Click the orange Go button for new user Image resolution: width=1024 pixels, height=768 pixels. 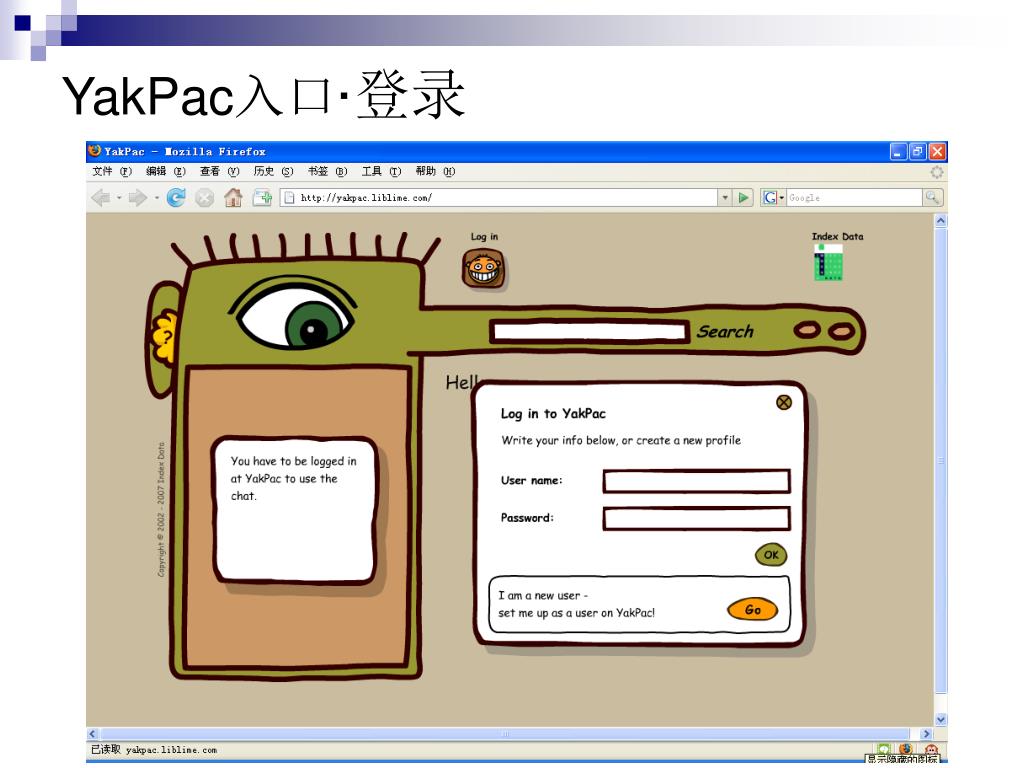(x=752, y=609)
